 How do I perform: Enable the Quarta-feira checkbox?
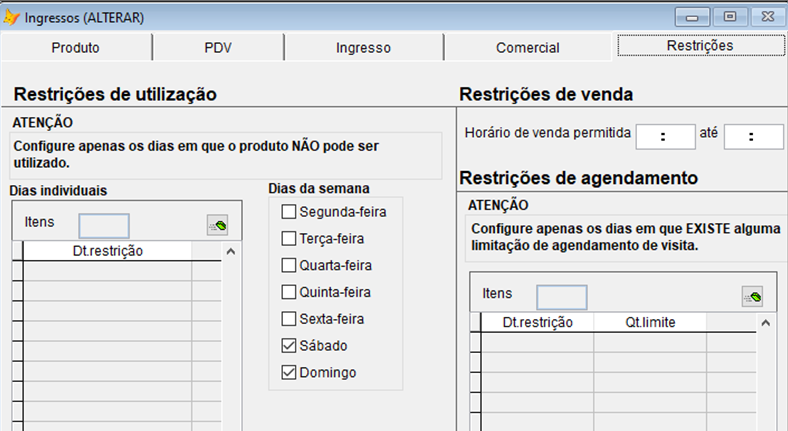point(288,265)
